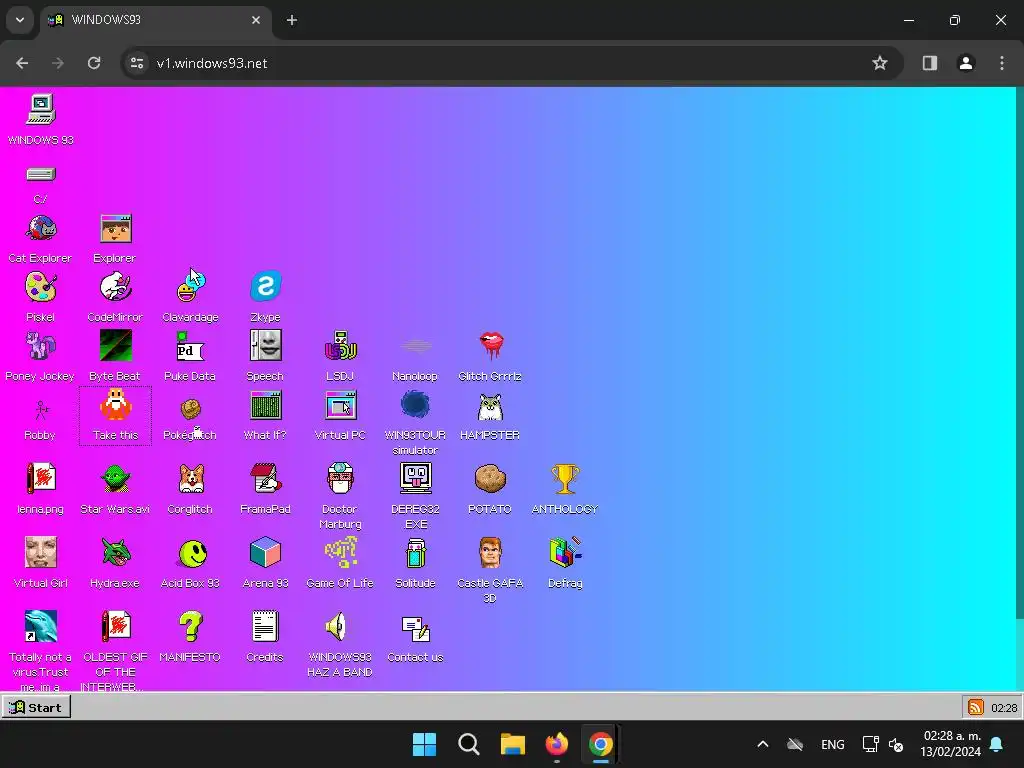Open the Explorer desktop icon
Screen dimensions: 1024x768
[116, 229]
